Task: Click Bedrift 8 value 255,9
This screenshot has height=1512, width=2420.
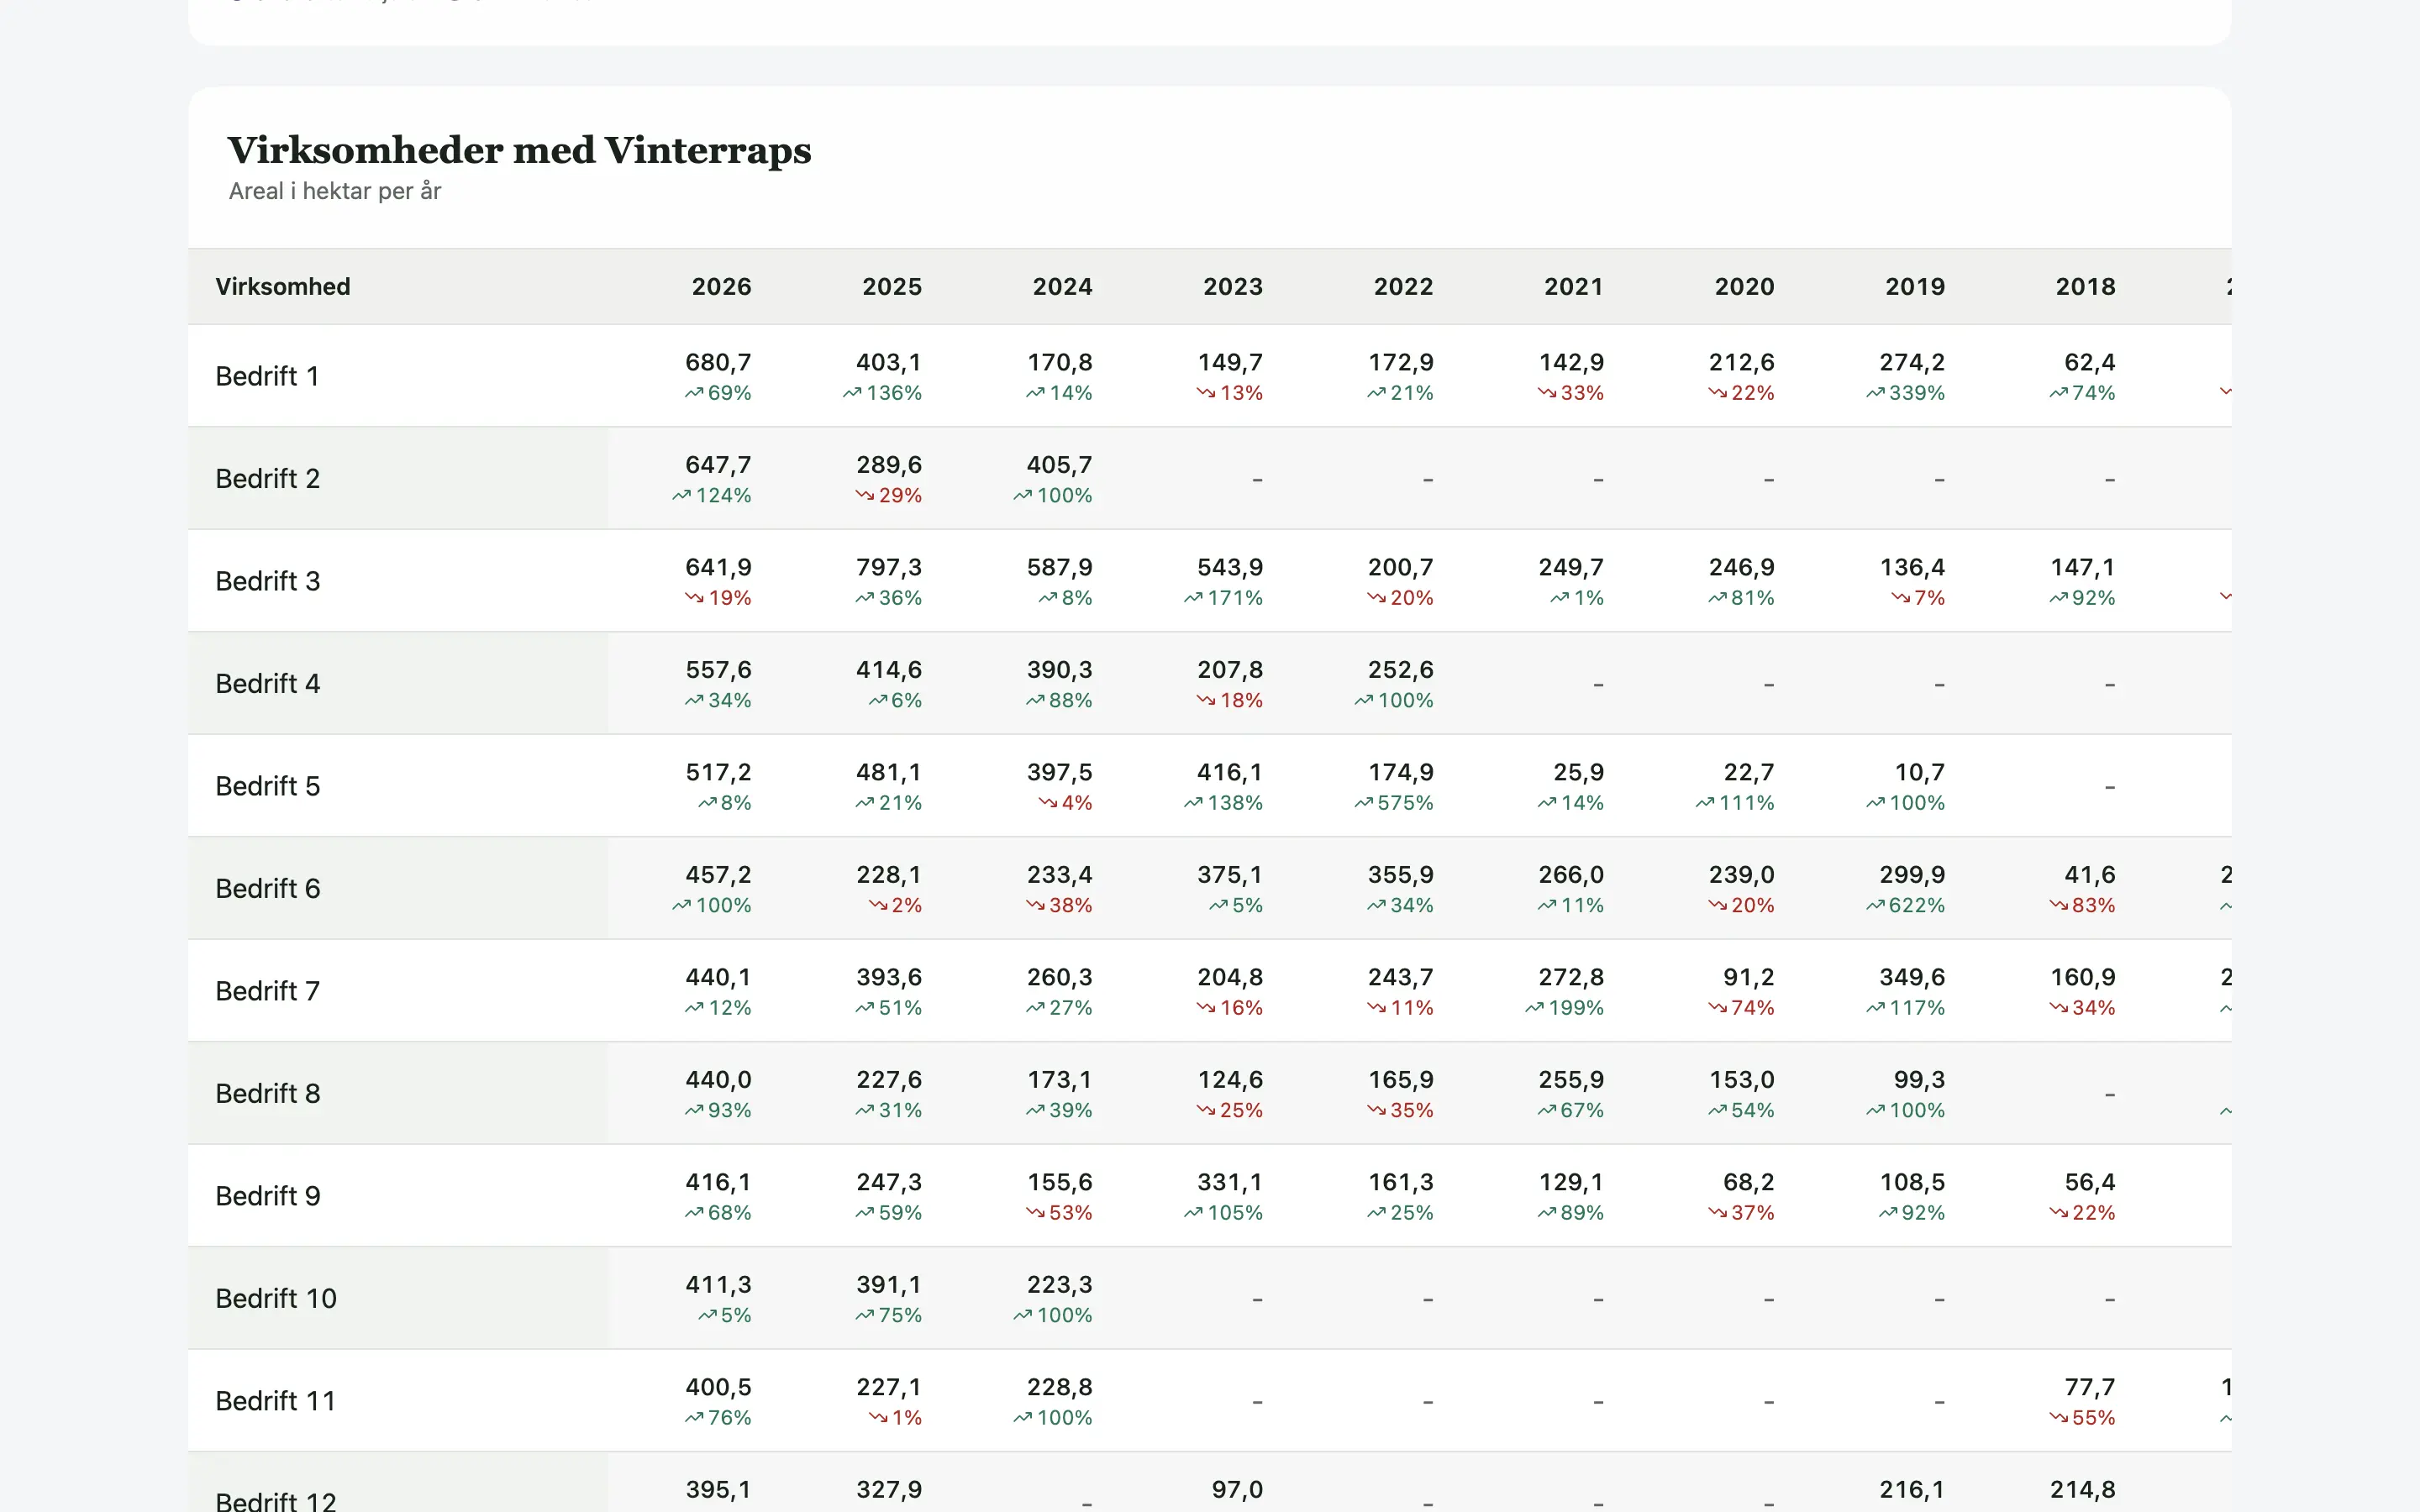Action: [1571, 1080]
